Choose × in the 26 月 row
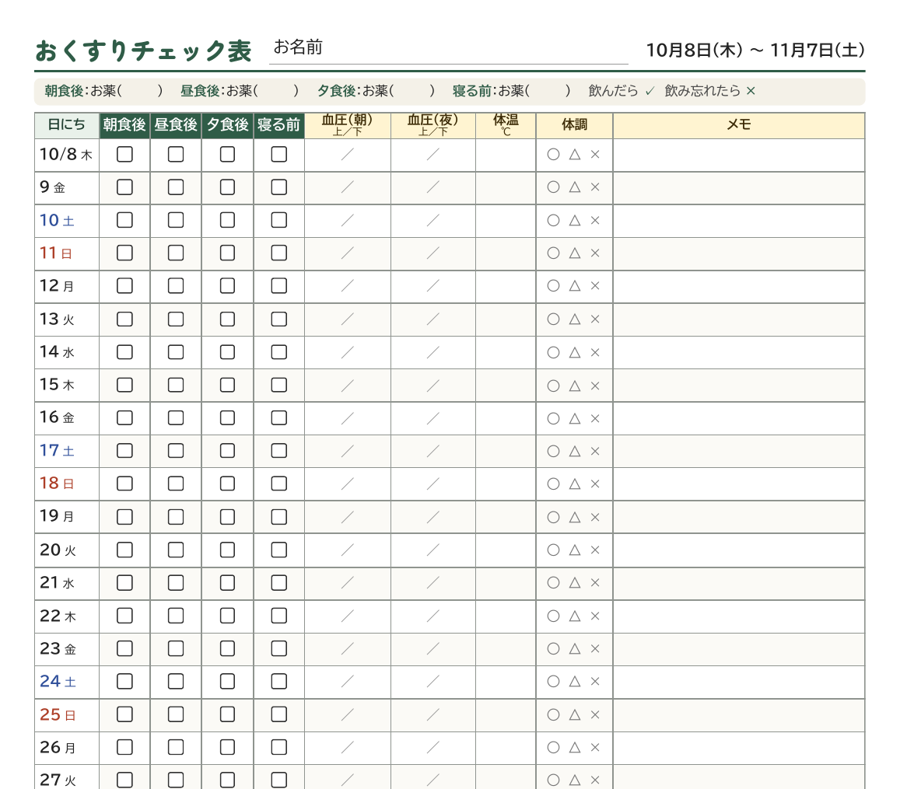 tap(595, 747)
